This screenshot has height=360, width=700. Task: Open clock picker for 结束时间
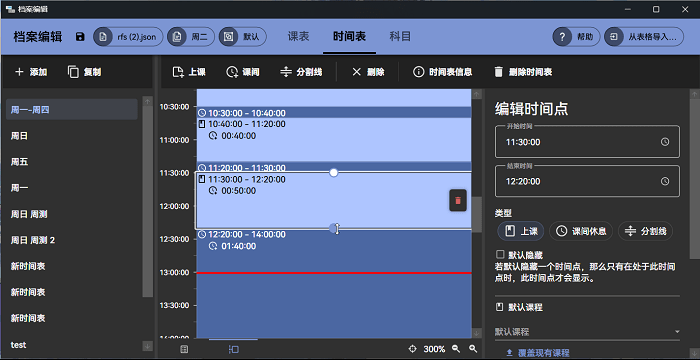point(665,181)
